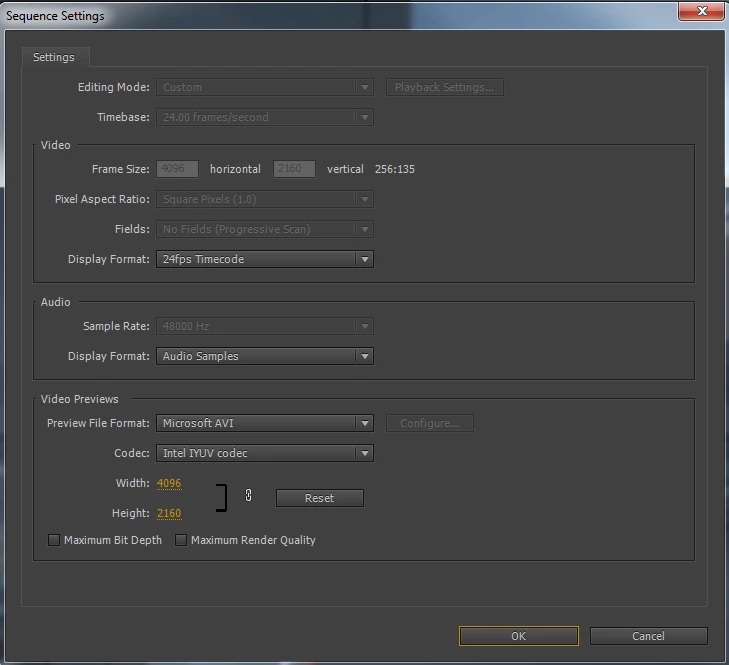
Task: Enable Maximum Bit Depth checkbox
Action: (54, 540)
